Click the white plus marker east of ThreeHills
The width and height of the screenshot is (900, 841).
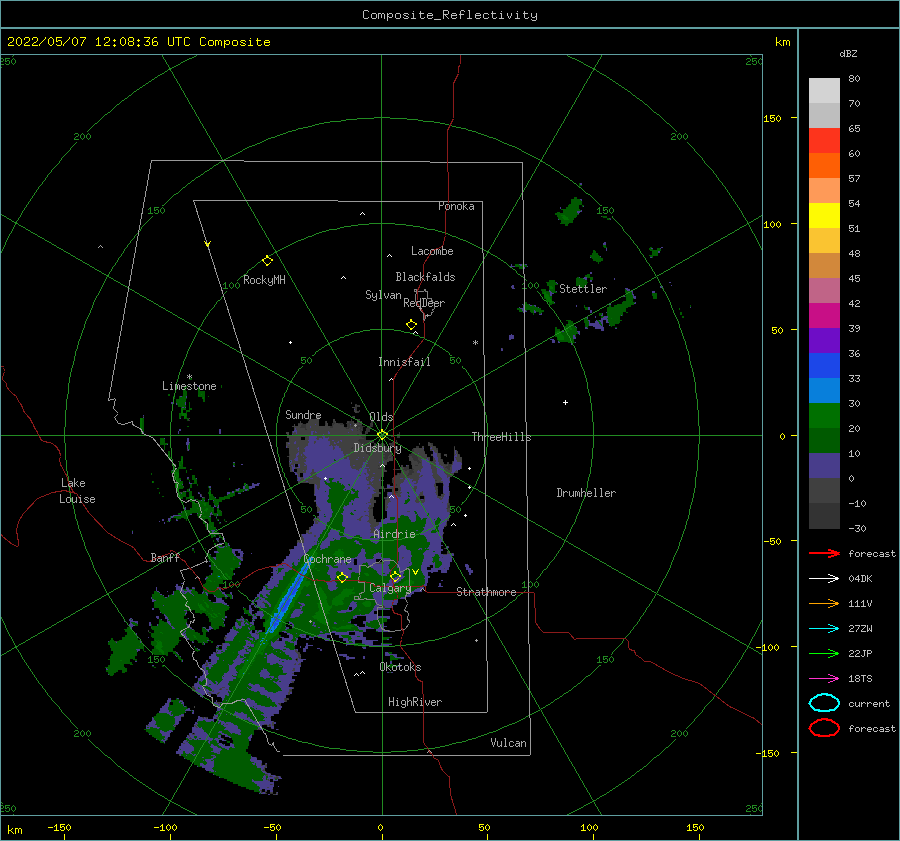click(565, 402)
